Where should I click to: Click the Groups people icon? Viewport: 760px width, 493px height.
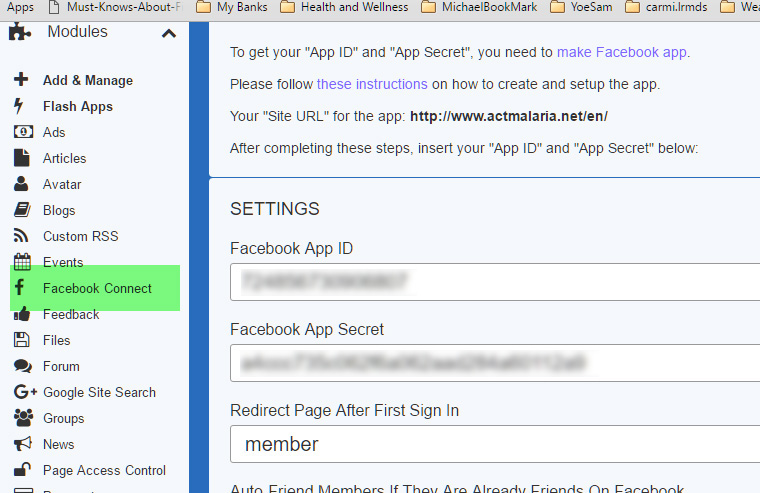tap(22, 418)
